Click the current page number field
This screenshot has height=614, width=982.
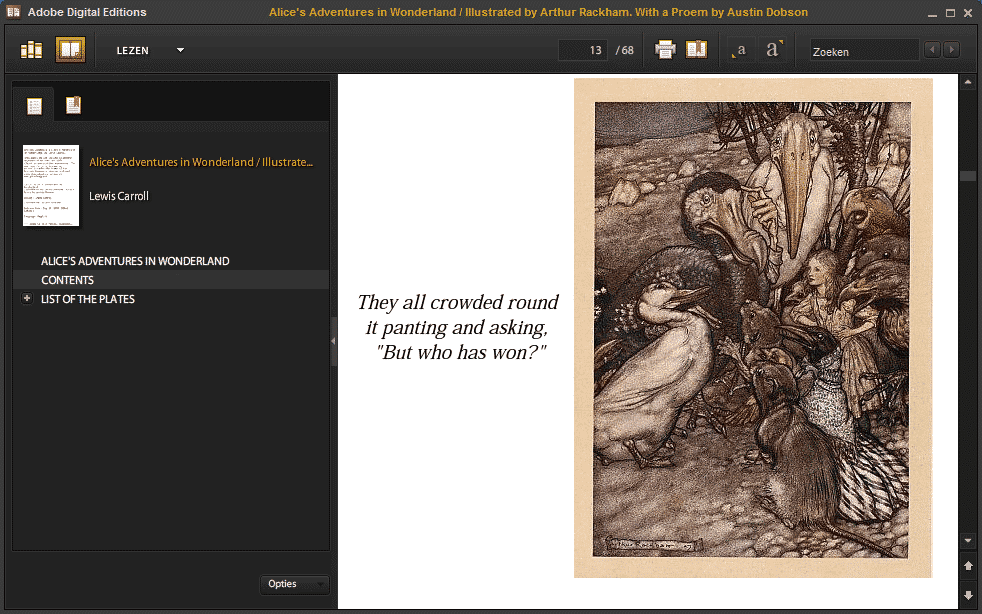[582, 50]
